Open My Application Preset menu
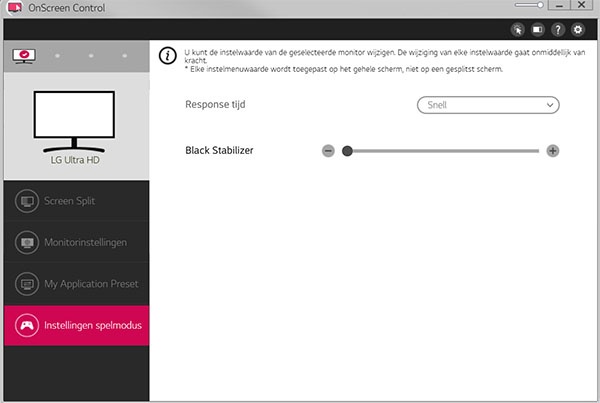 77,284
